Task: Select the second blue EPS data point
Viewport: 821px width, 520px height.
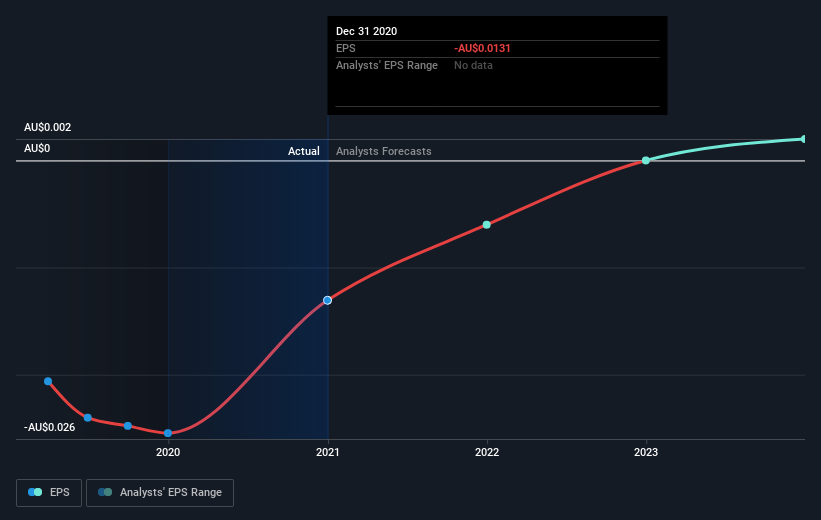Action: (x=88, y=417)
